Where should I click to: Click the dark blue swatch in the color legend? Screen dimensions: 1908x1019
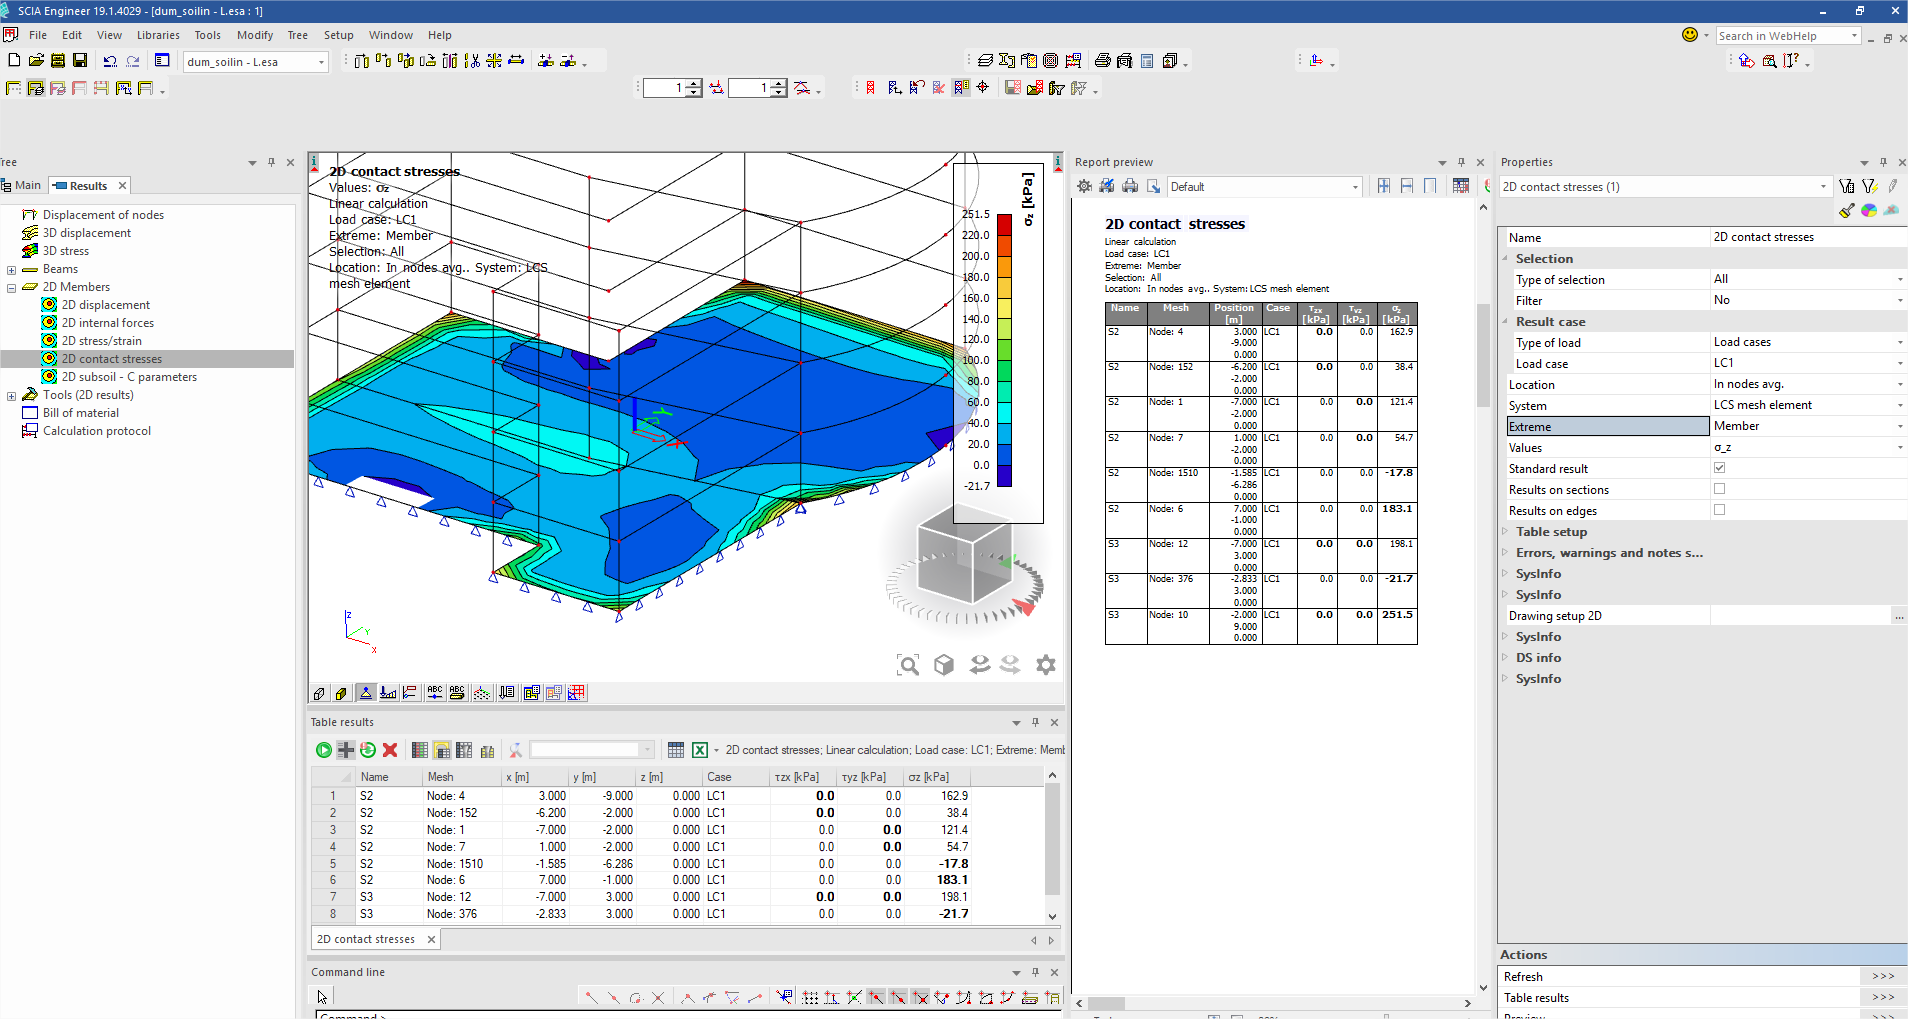pyautogui.click(x=1004, y=476)
